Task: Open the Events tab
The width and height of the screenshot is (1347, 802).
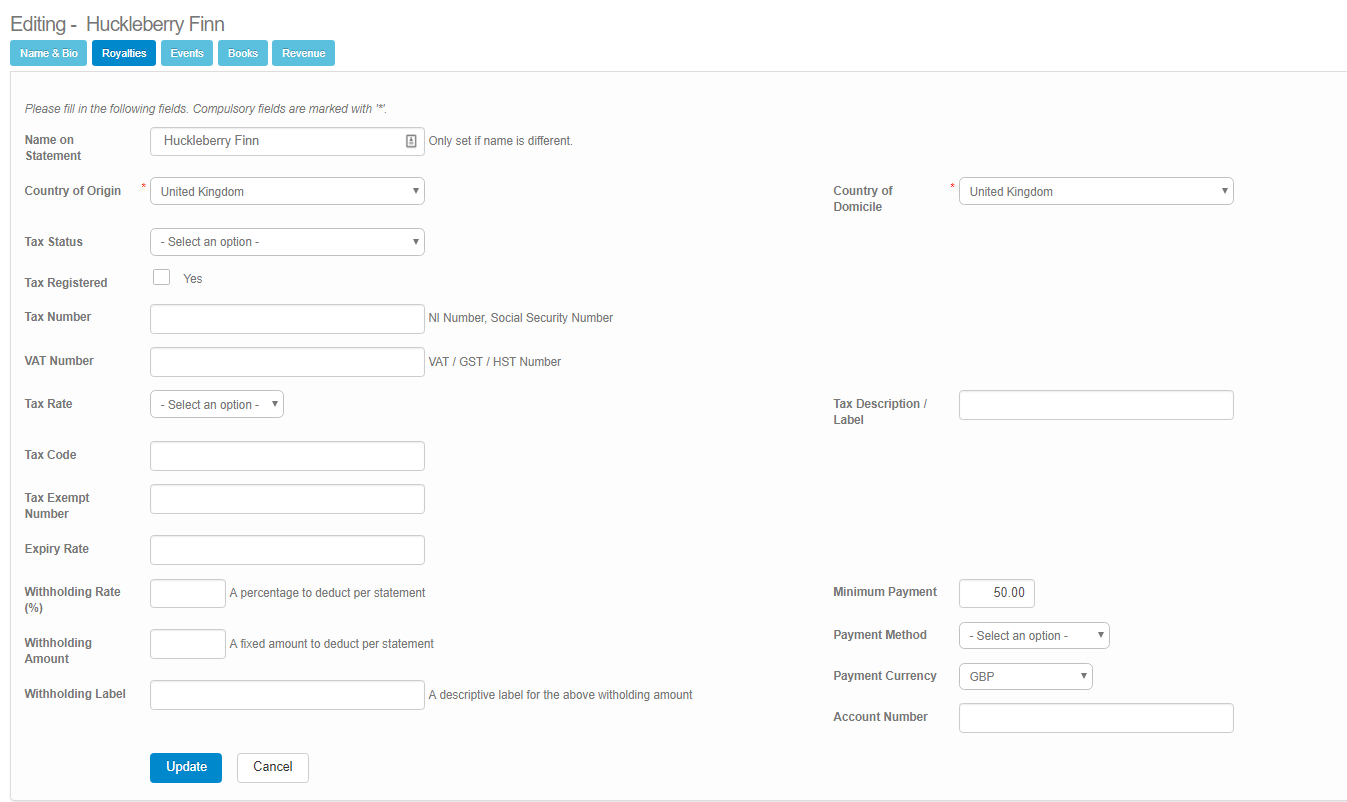Action: click(x=187, y=53)
